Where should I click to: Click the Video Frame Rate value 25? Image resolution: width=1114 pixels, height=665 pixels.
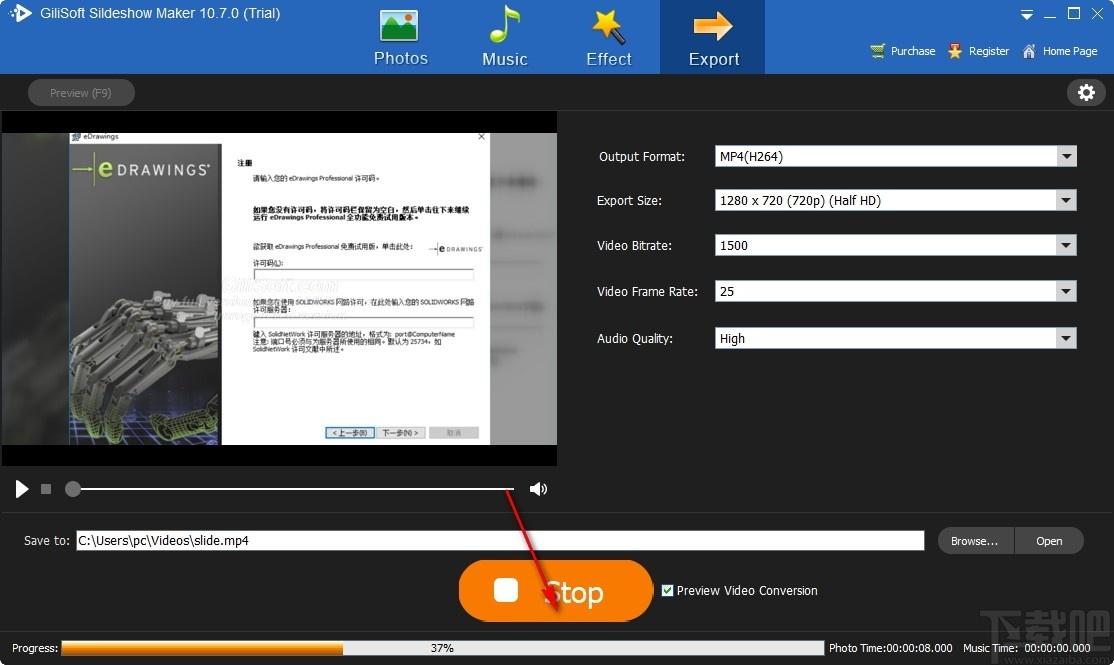pyautogui.click(x=727, y=291)
